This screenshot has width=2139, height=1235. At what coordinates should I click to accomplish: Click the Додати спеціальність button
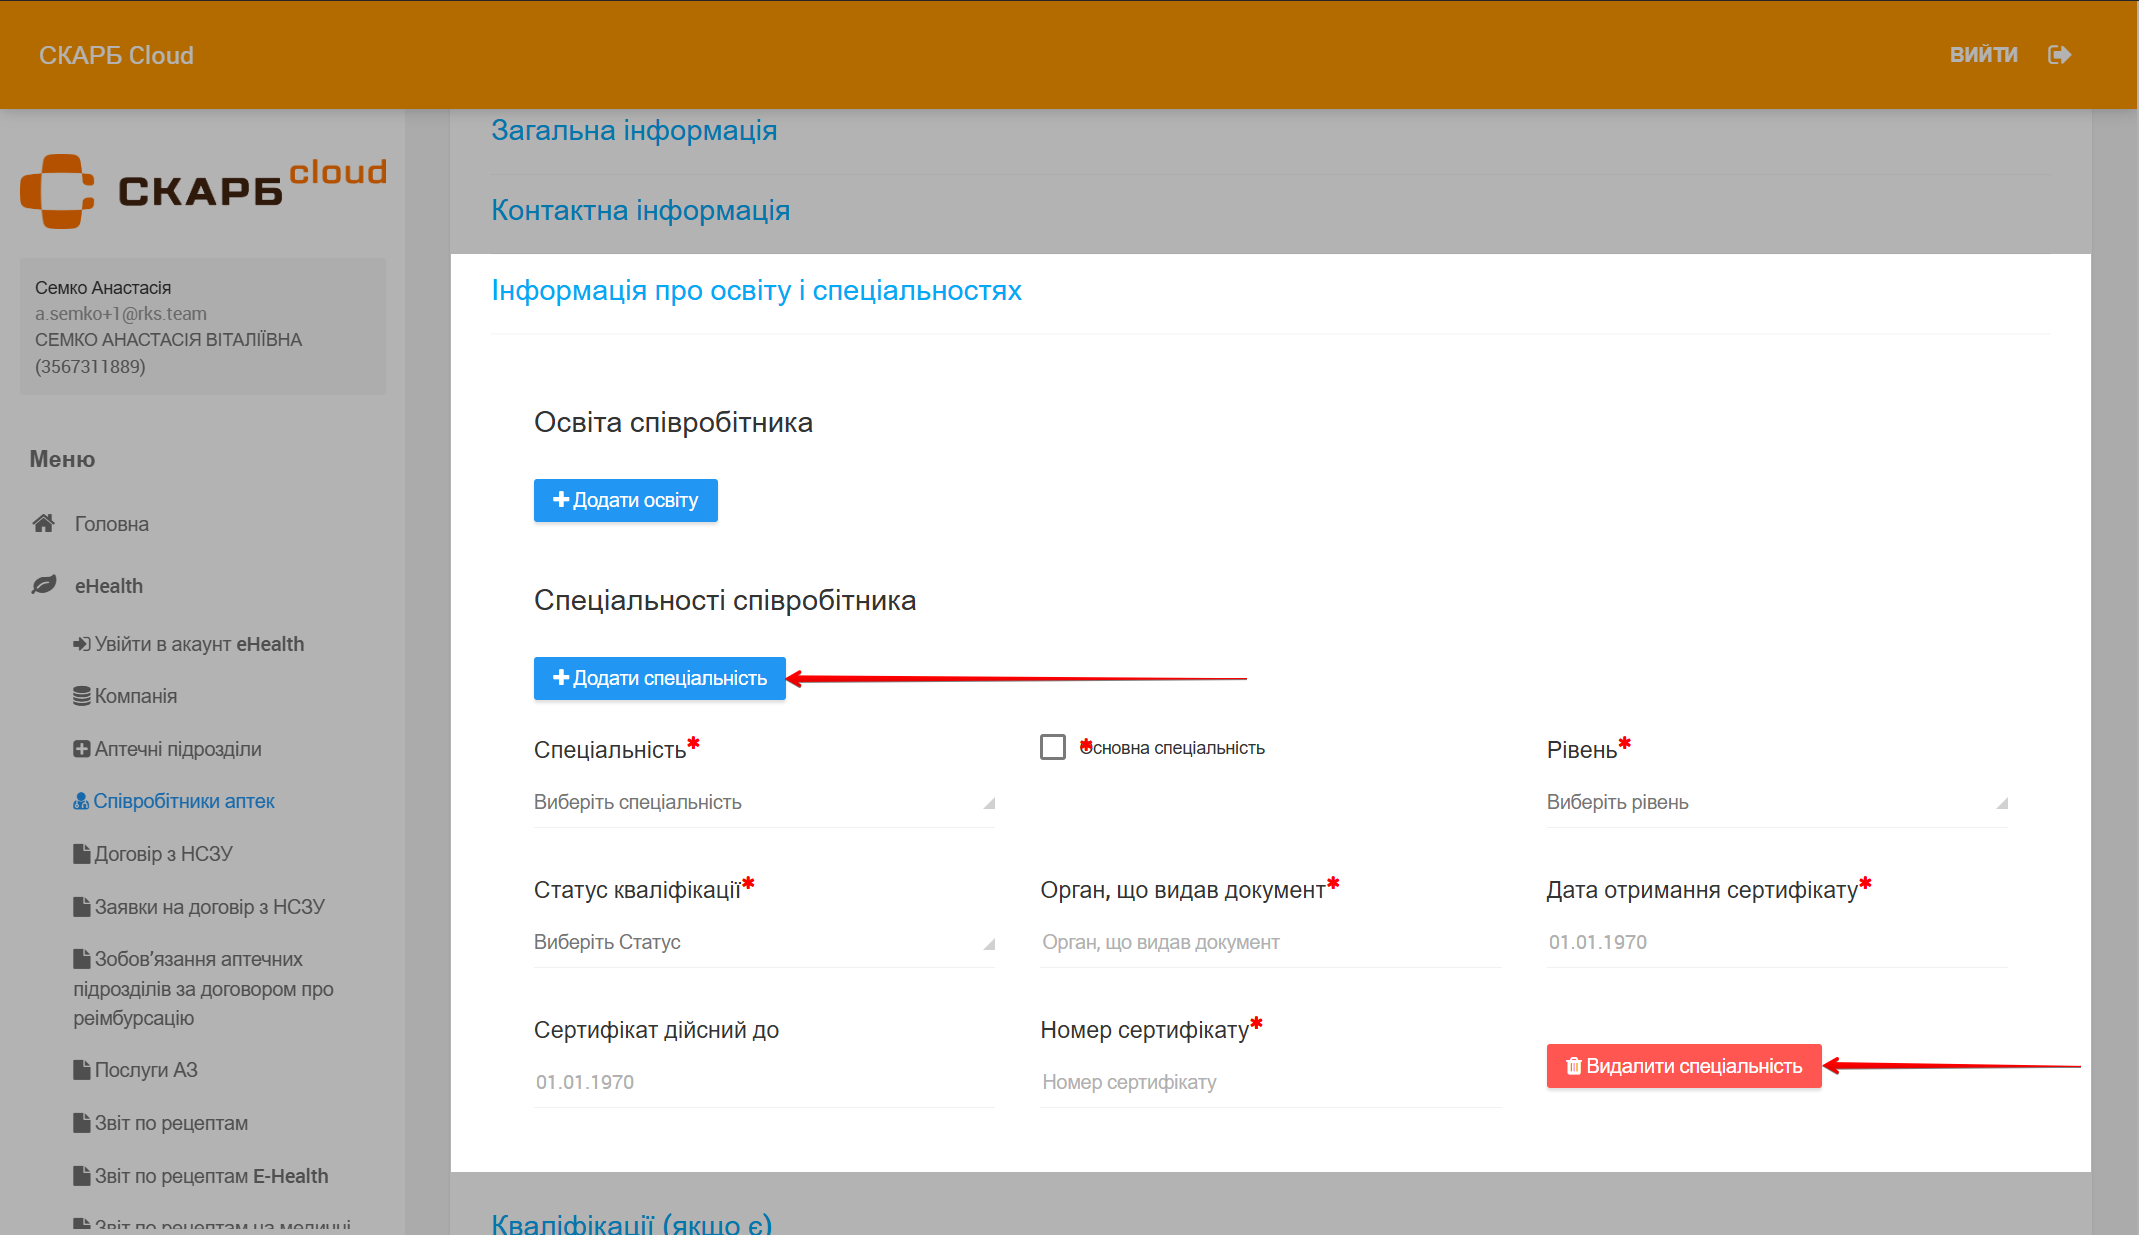(659, 678)
